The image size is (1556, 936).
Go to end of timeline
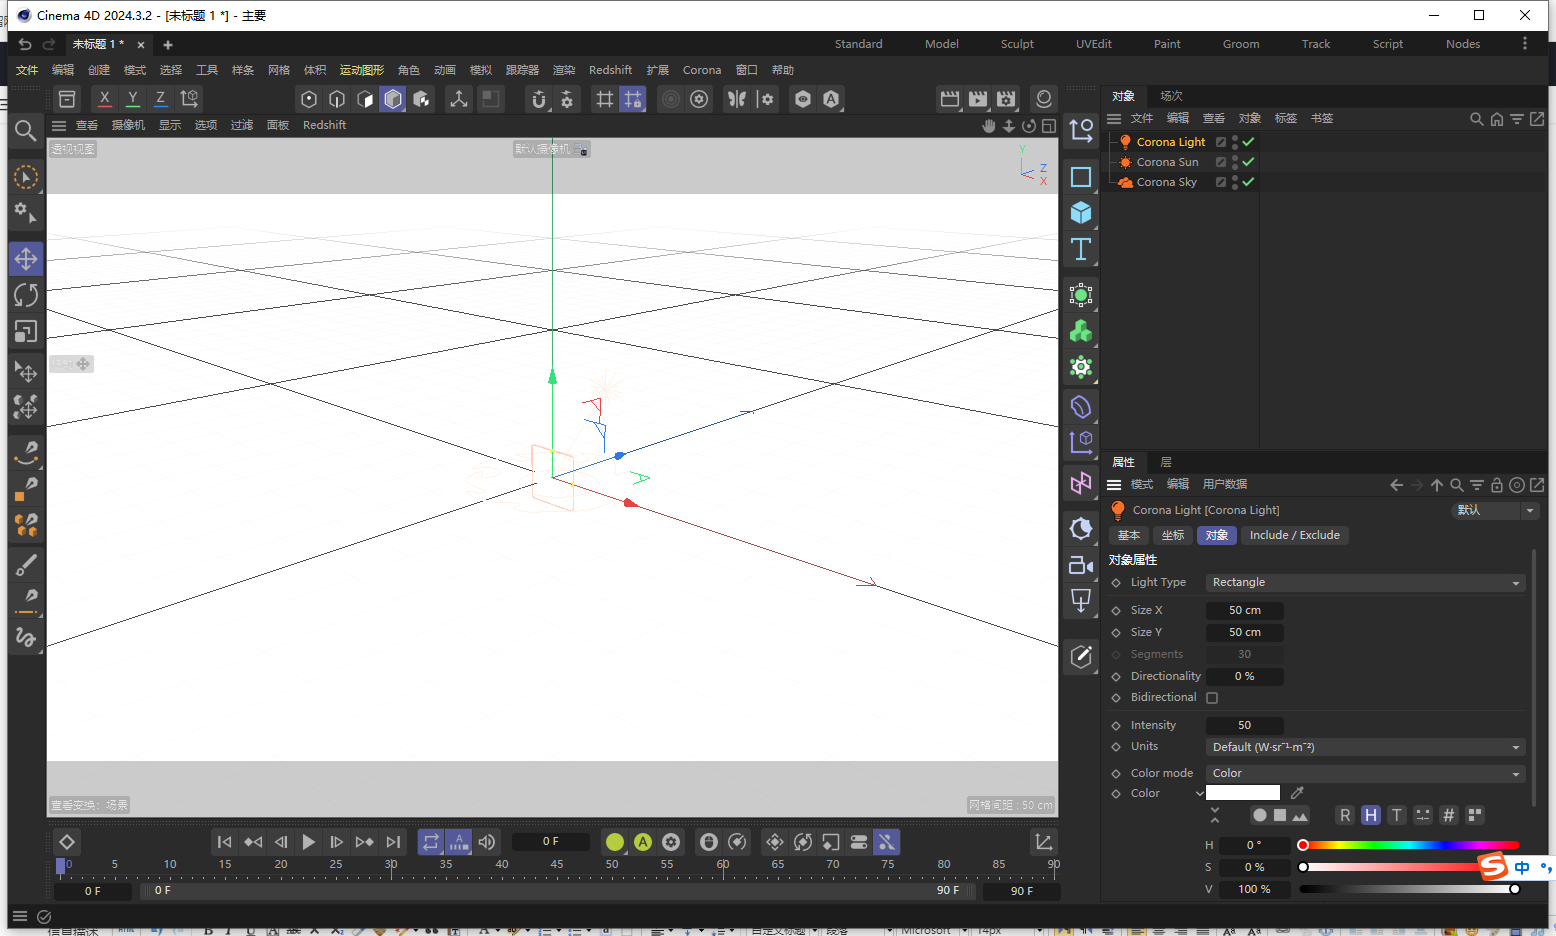point(393,842)
